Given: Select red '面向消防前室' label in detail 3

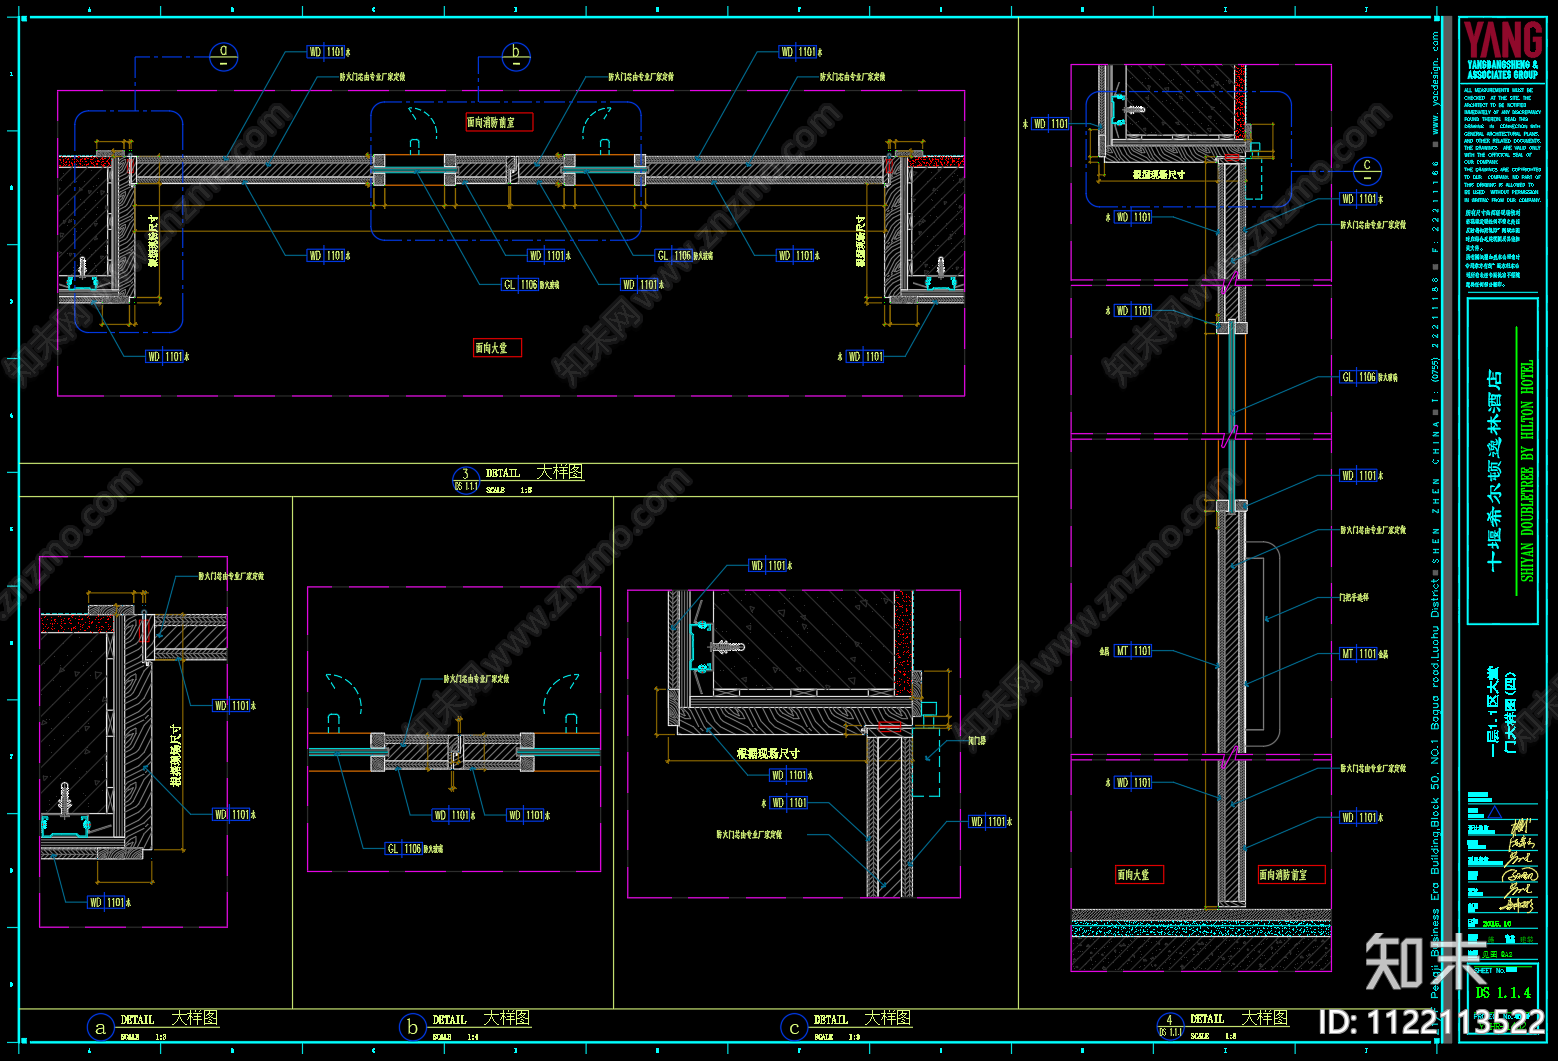Looking at the screenshot, I should click(499, 122).
